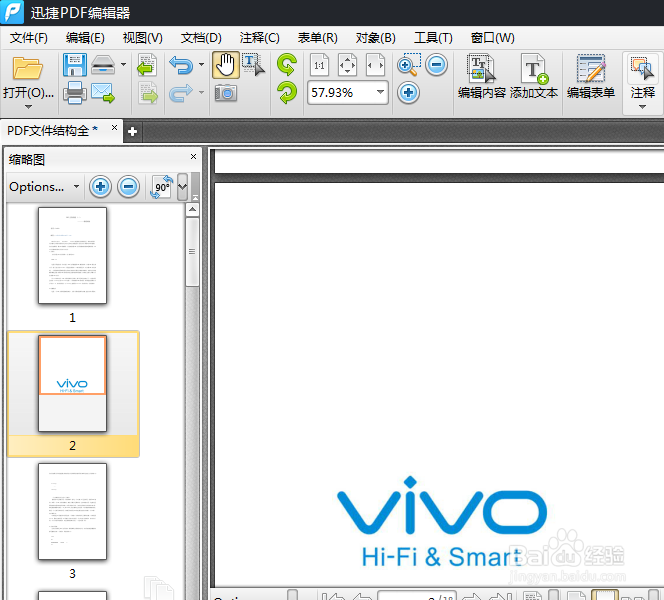664x600 pixels.
Task: Expand the zoom percentage dropdown arrow
Action: click(380, 92)
